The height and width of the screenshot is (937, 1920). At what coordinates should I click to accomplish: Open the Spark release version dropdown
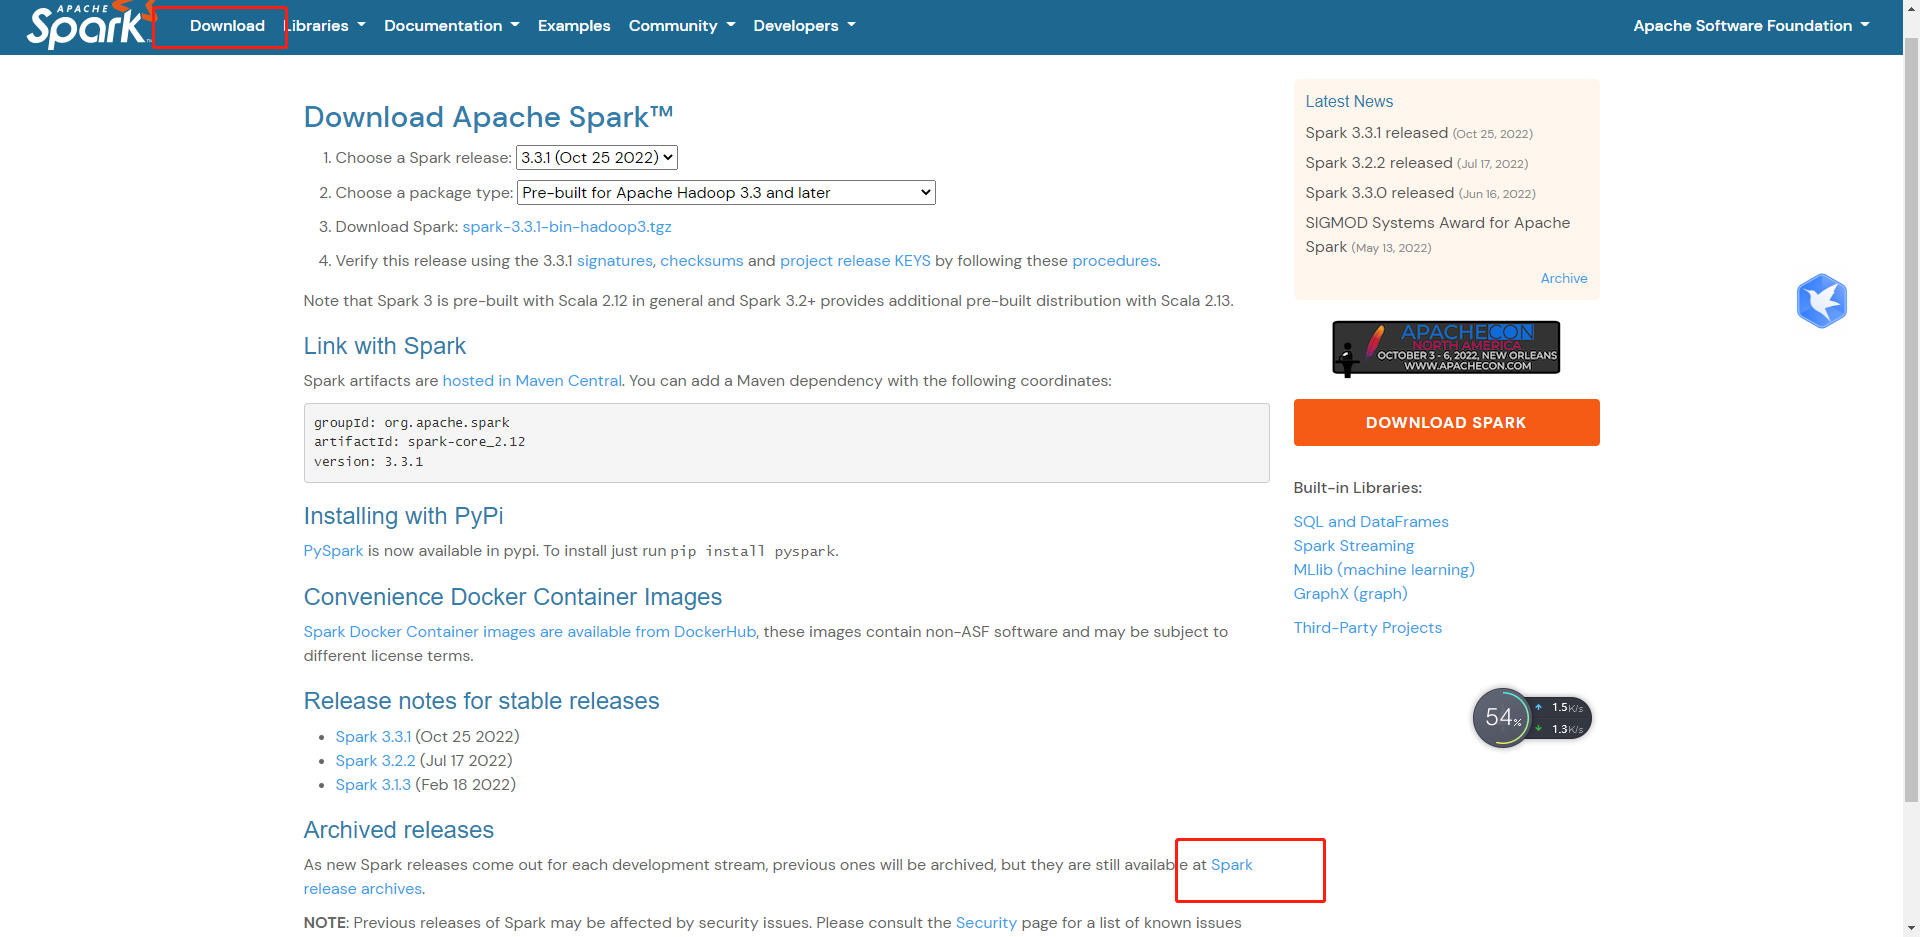[596, 158]
